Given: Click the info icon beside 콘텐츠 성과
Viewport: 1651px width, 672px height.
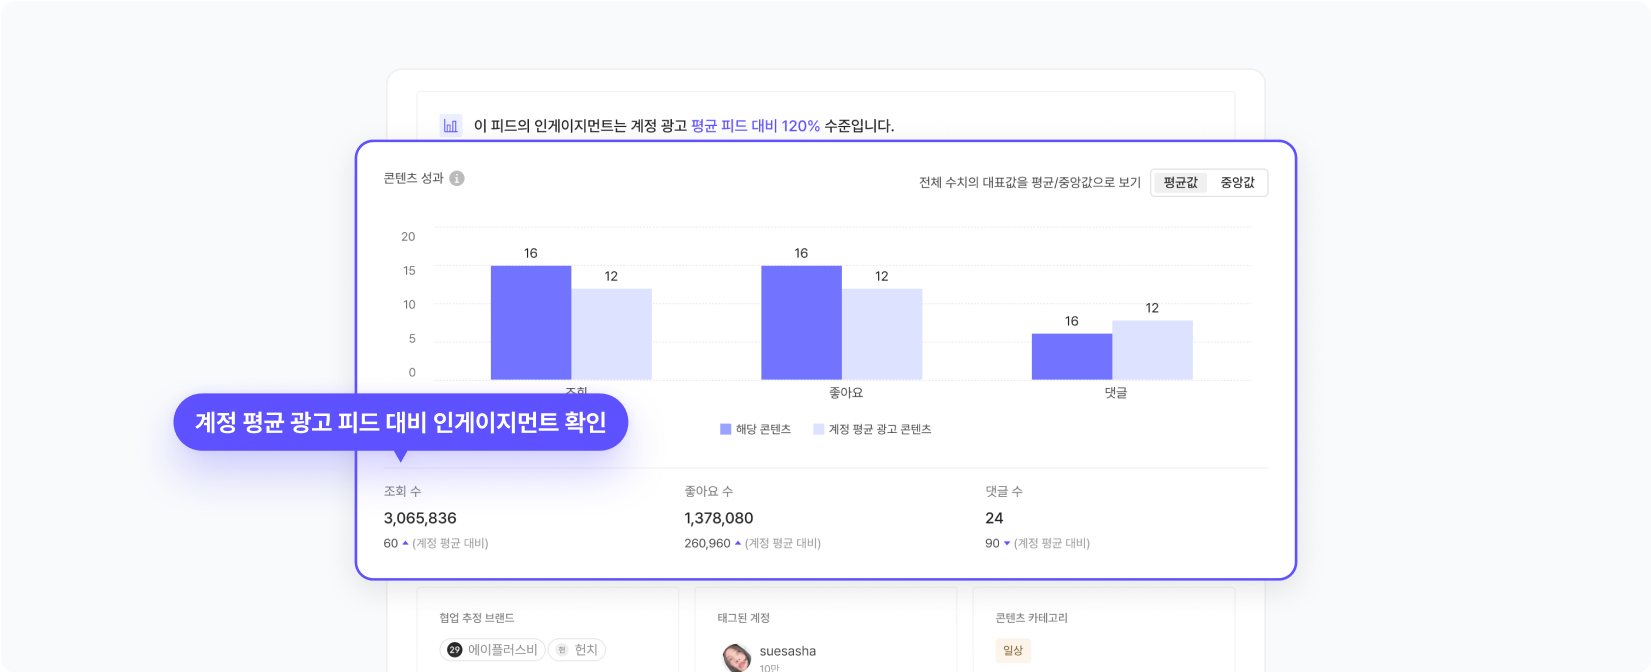Looking at the screenshot, I should point(457,179).
